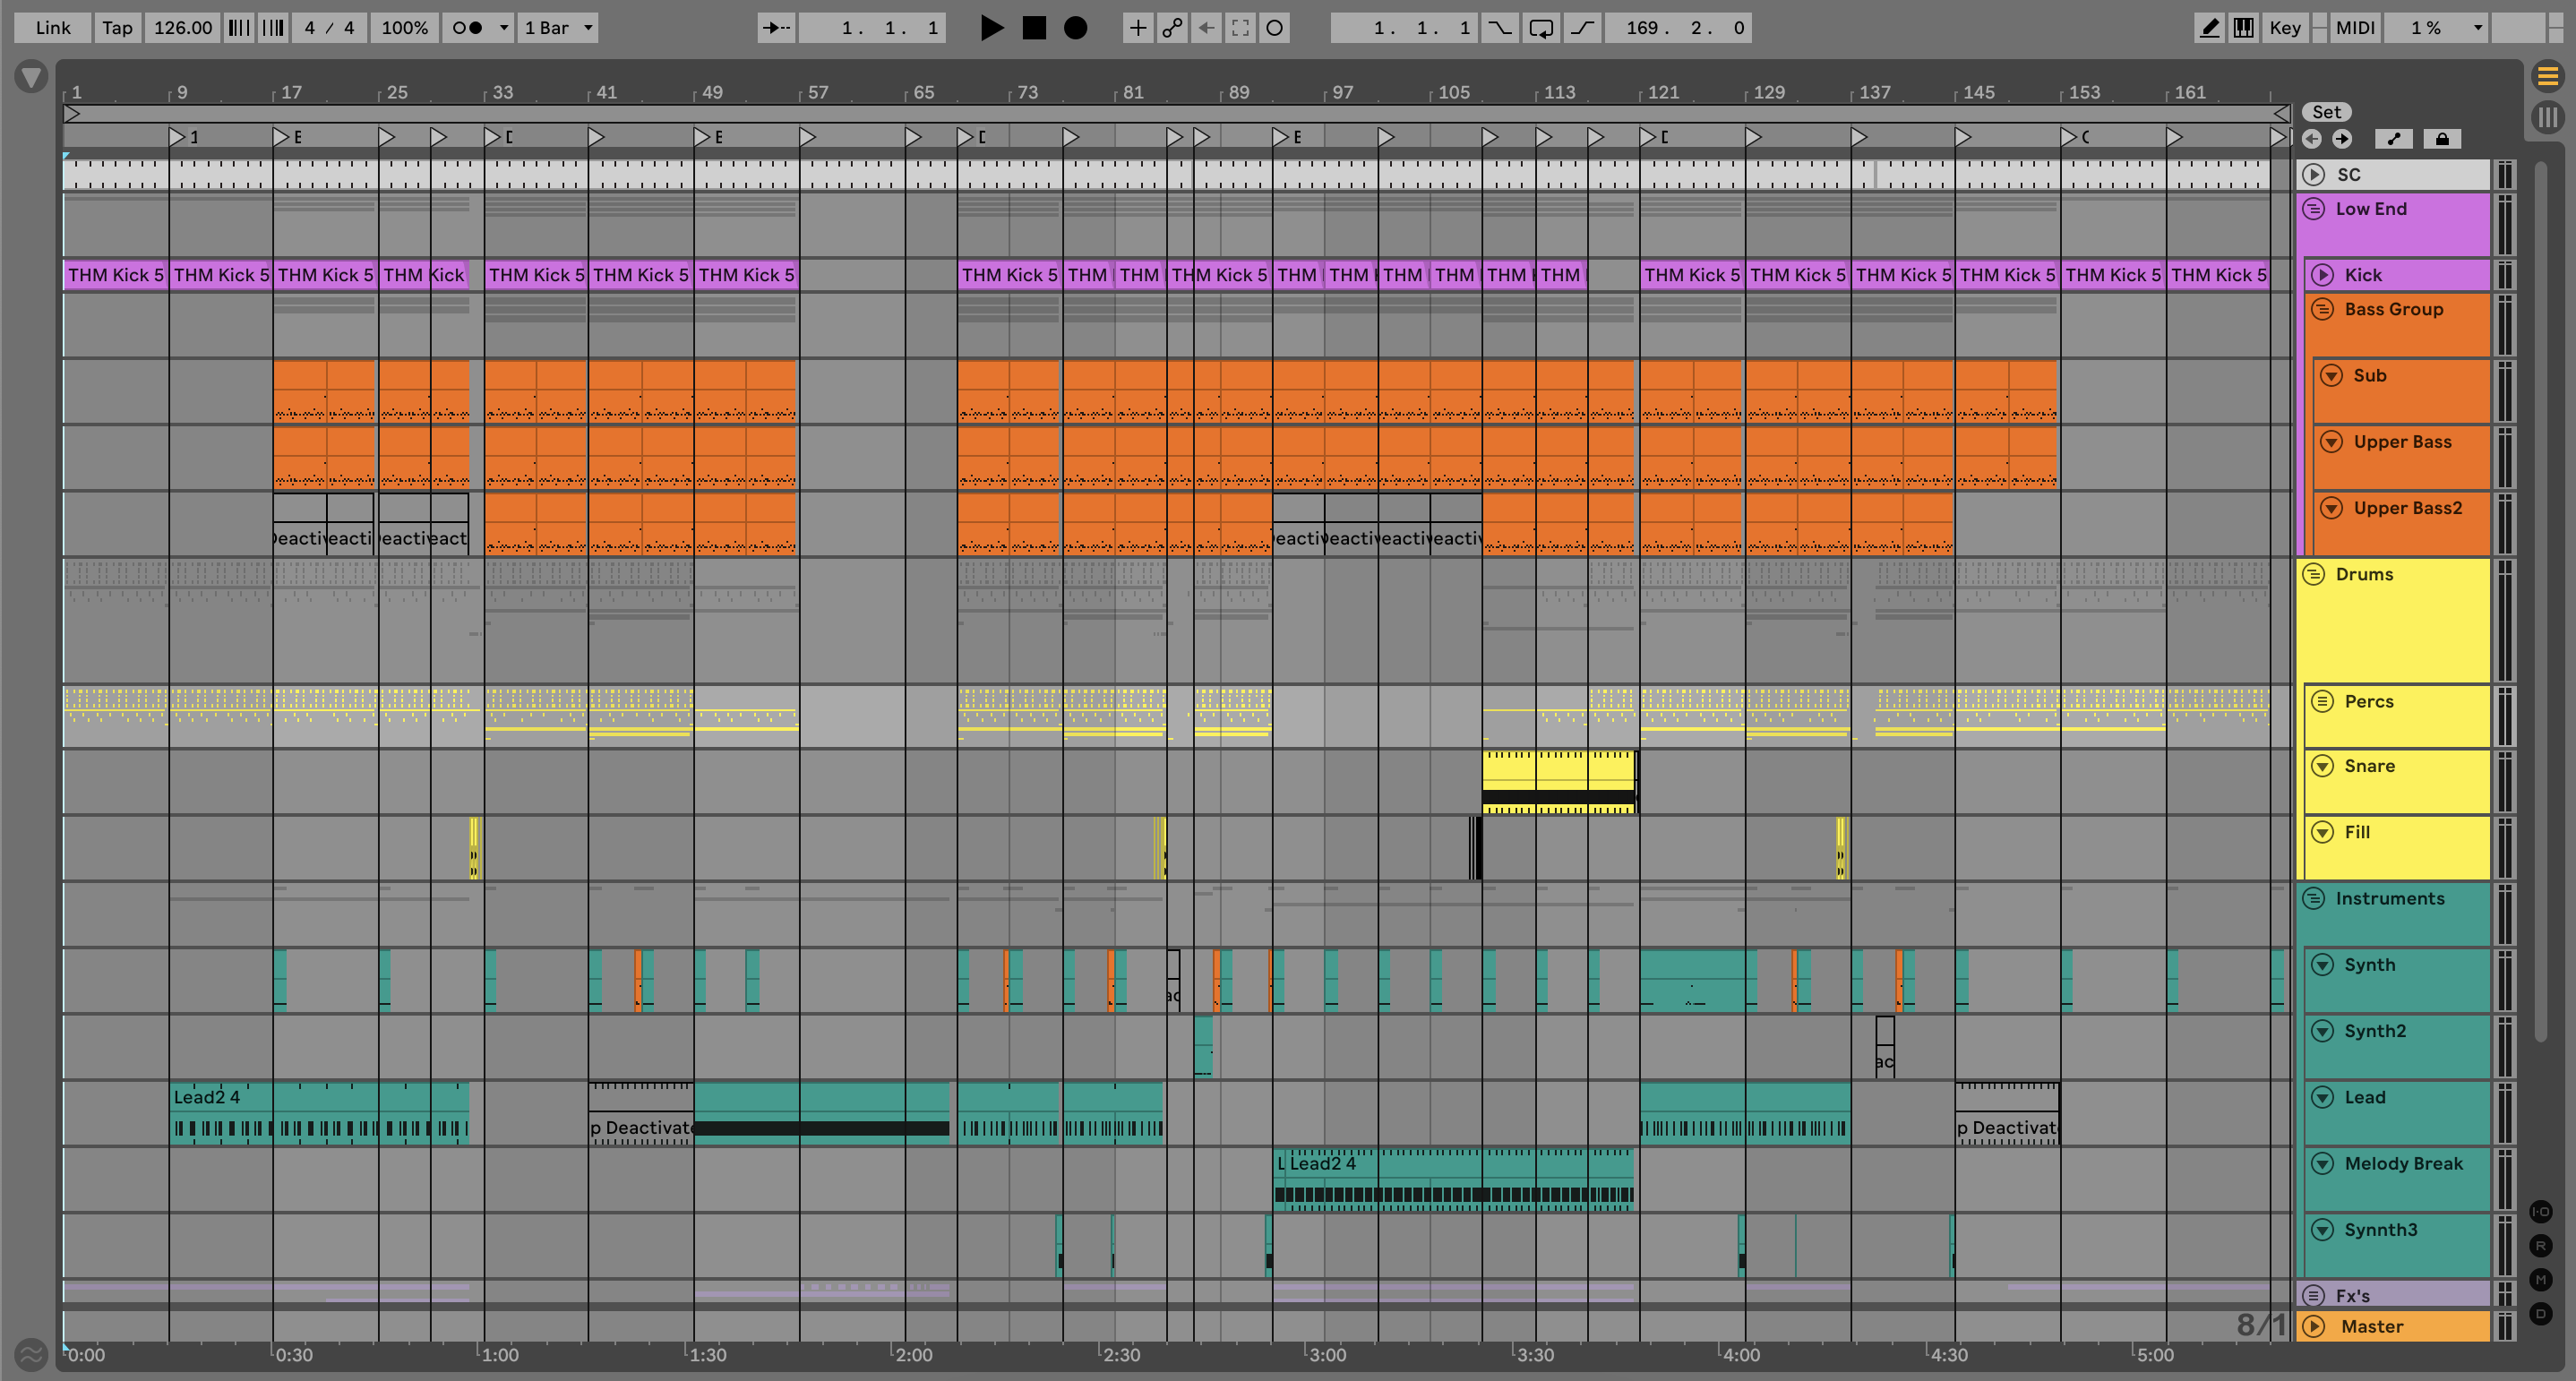
Task: Click the Stop transport button
Action: (x=1034, y=28)
